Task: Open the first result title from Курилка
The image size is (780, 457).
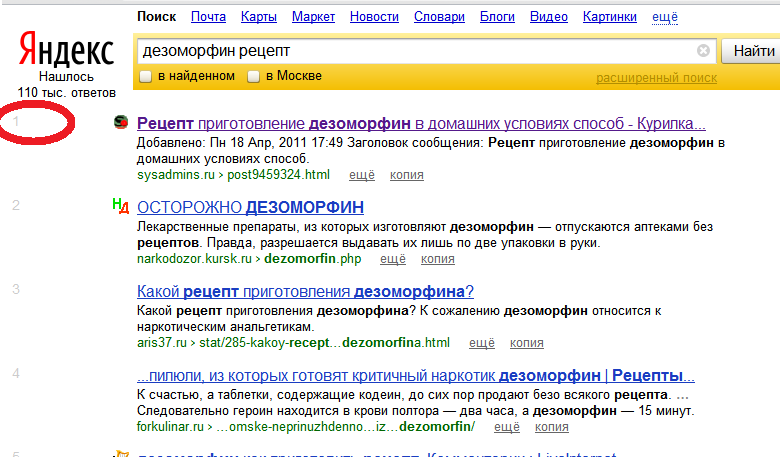Action: pyautogui.click(x=421, y=123)
